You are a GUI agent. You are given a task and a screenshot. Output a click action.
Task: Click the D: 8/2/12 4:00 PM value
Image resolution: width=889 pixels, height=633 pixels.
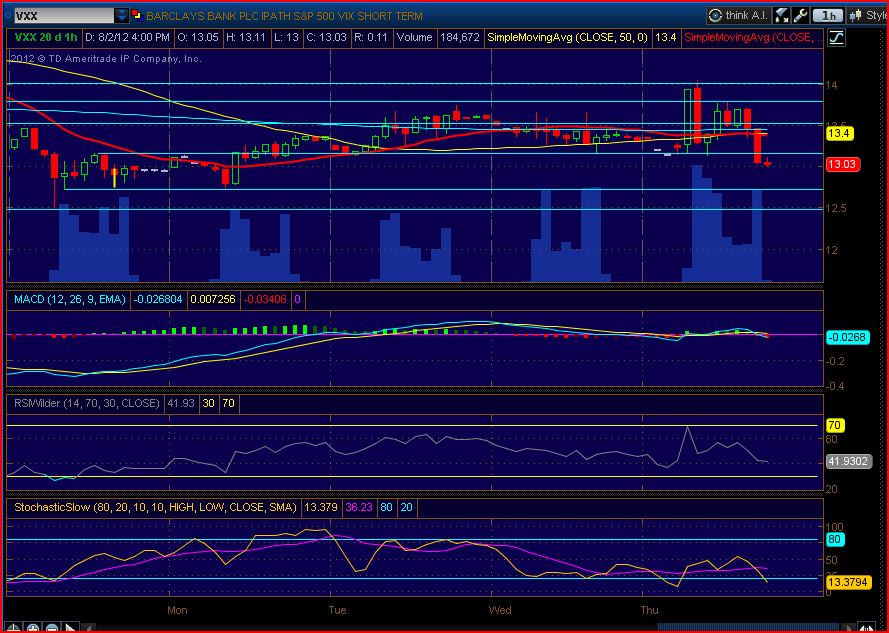(x=128, y=37)
